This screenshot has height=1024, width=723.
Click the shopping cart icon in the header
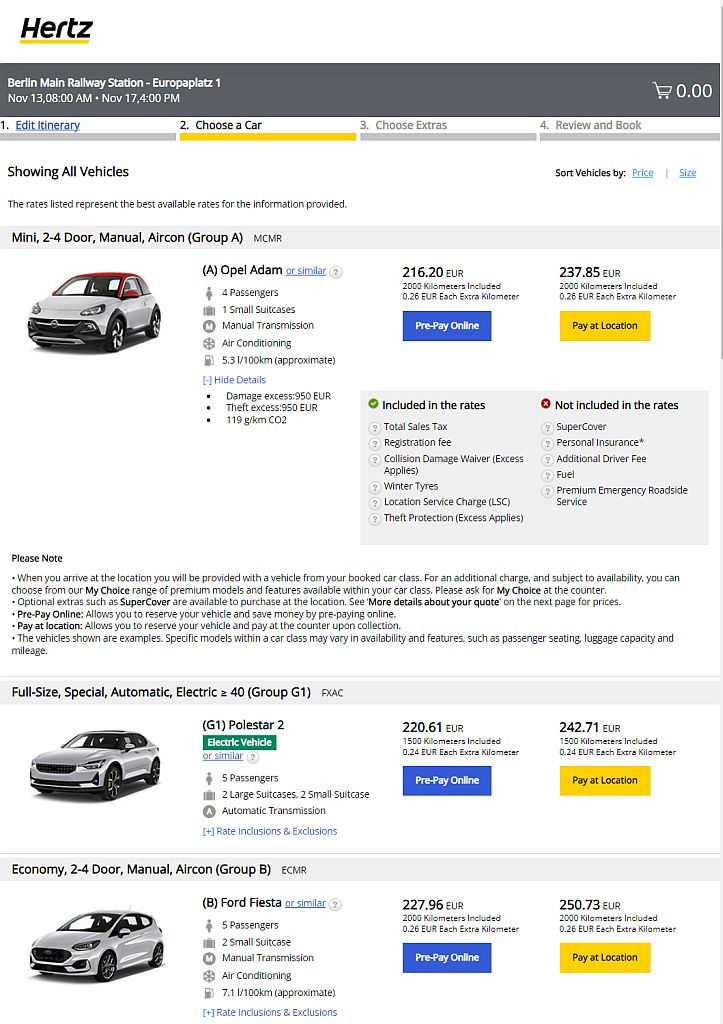pyautogui.click(x=662, y=90)
